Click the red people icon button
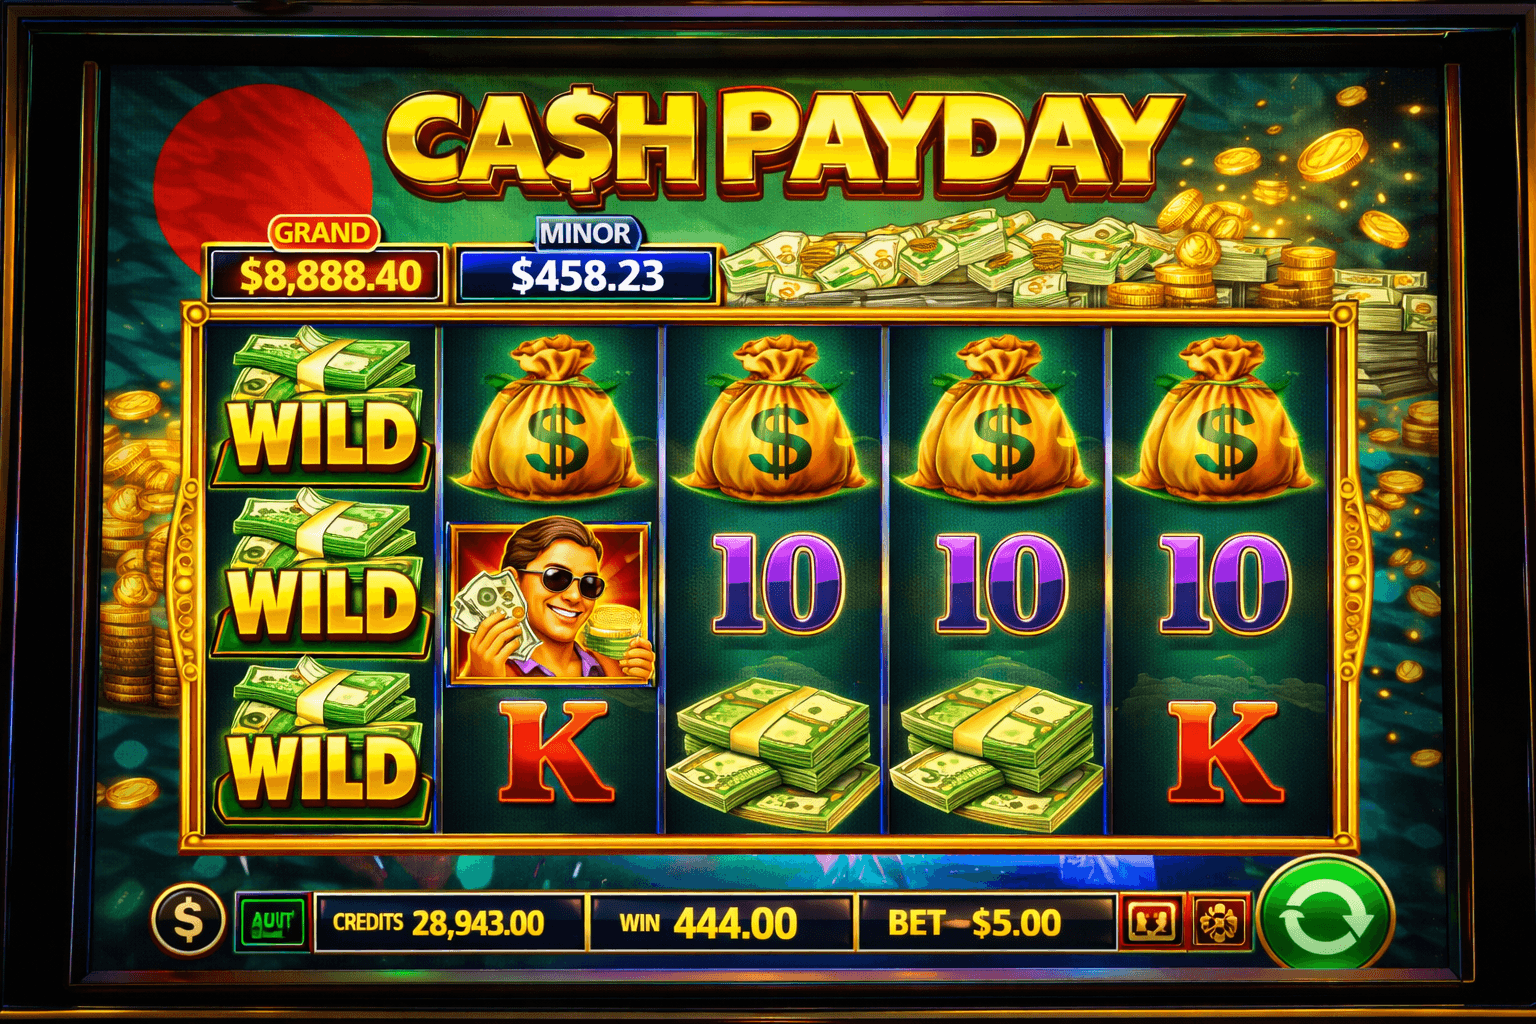Image resolution: width=1536 pixels, height=1024 pixels. [1151, 921]
